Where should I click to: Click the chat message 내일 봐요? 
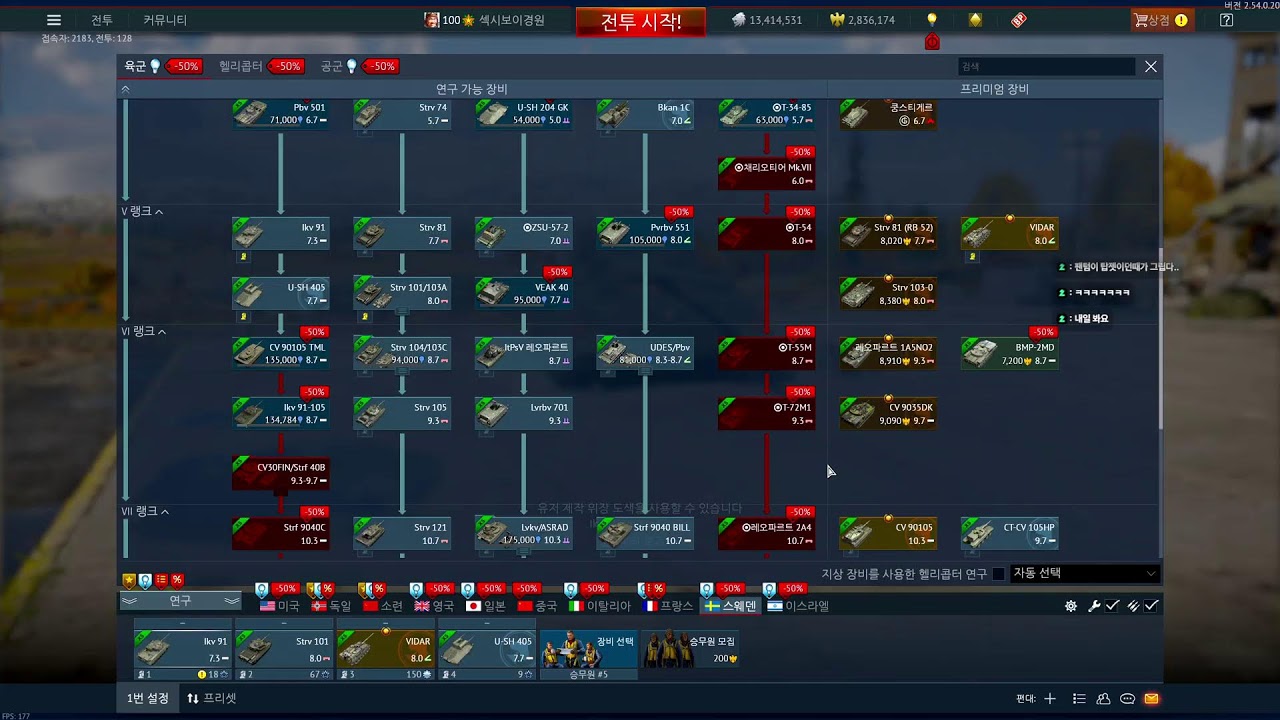pyautogui.click(x=1090, y=319)
